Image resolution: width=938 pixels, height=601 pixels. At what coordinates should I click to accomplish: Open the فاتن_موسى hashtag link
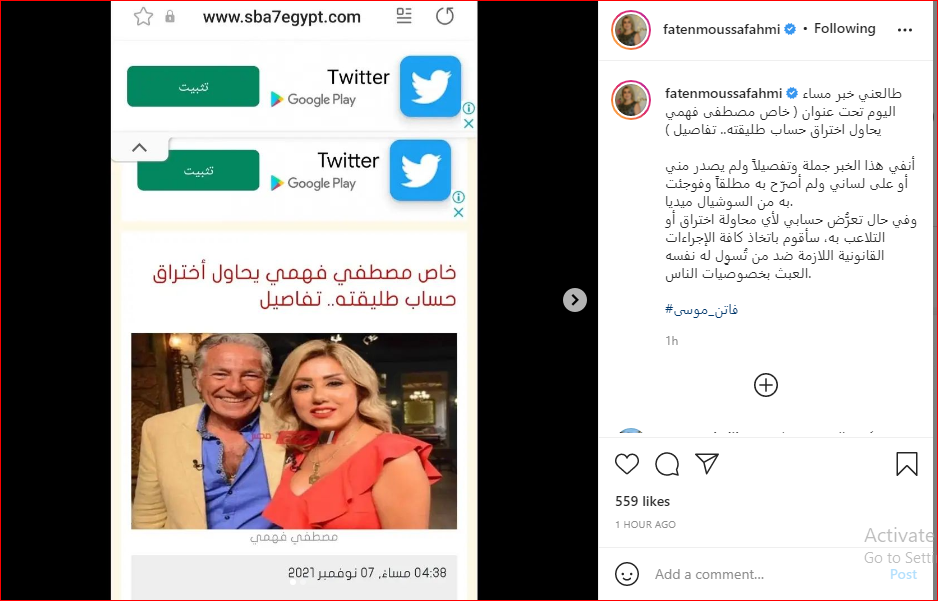pyautogui.click(x=702, y=309)
